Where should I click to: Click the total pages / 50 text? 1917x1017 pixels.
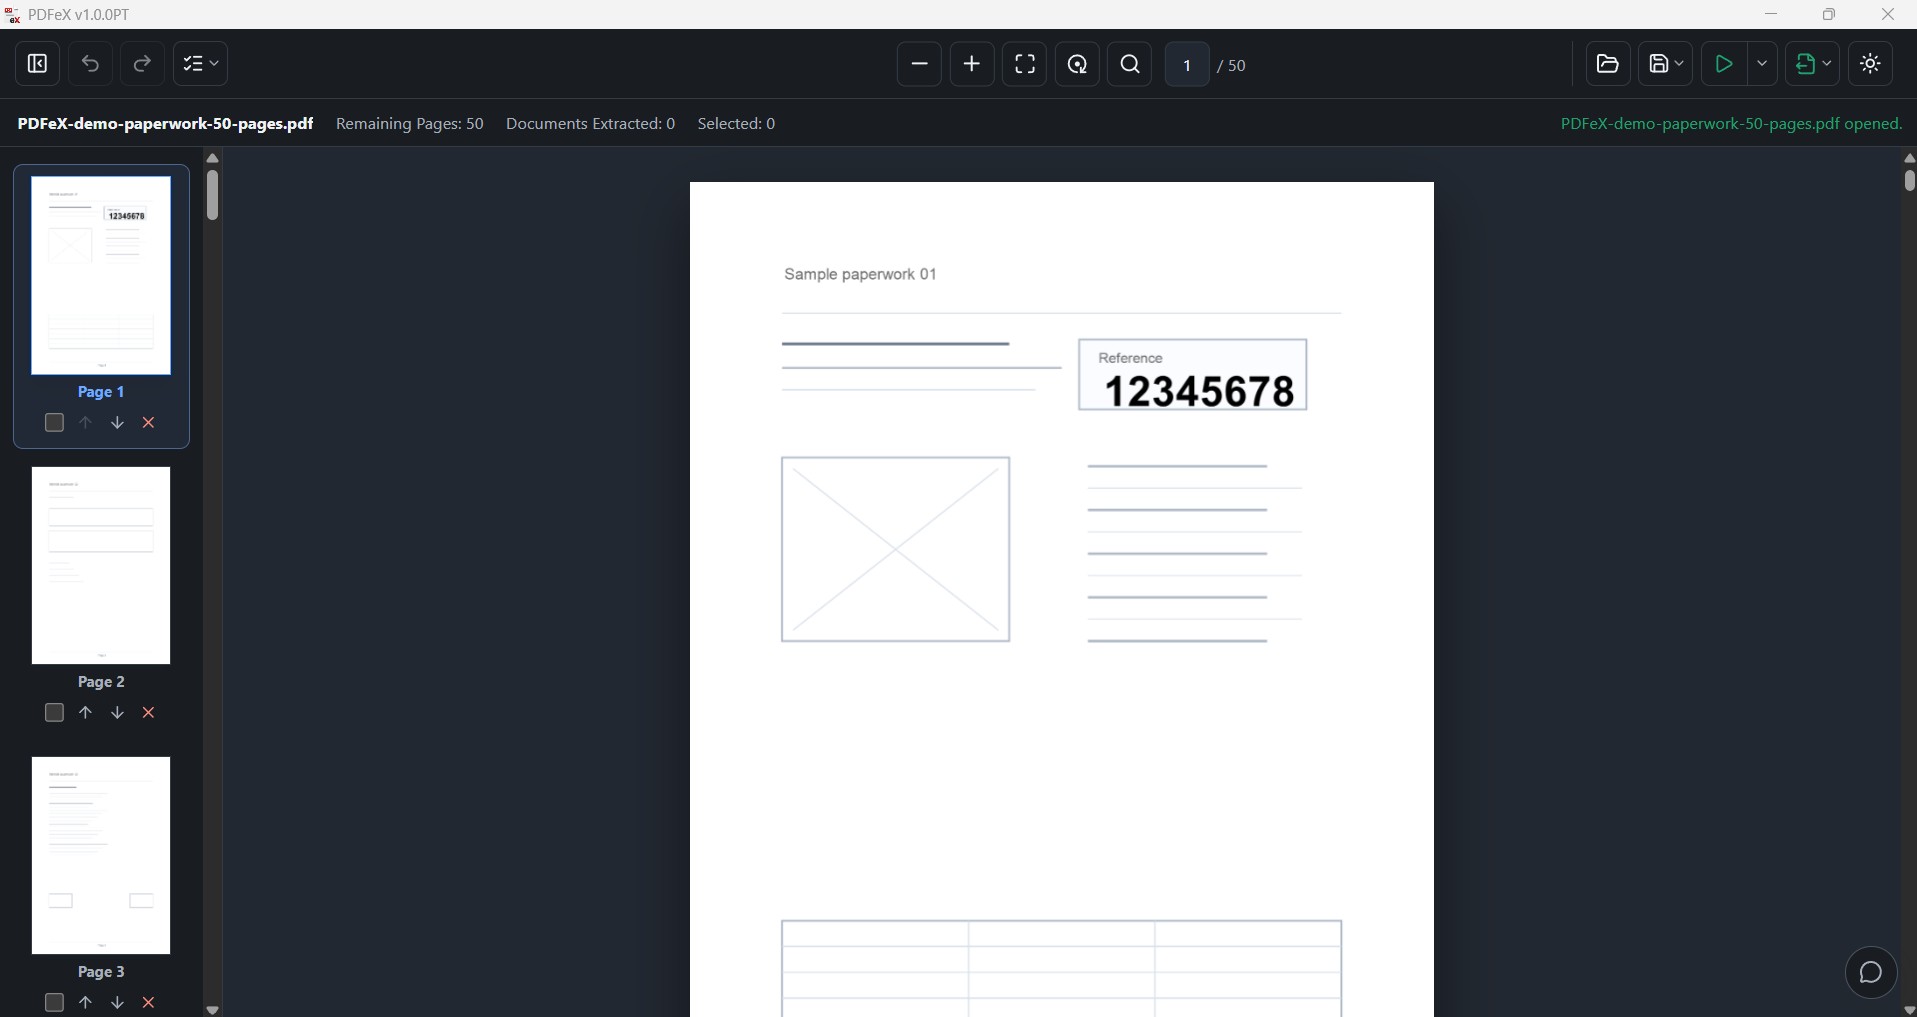pyautogui.click(x=1231, y=65)
